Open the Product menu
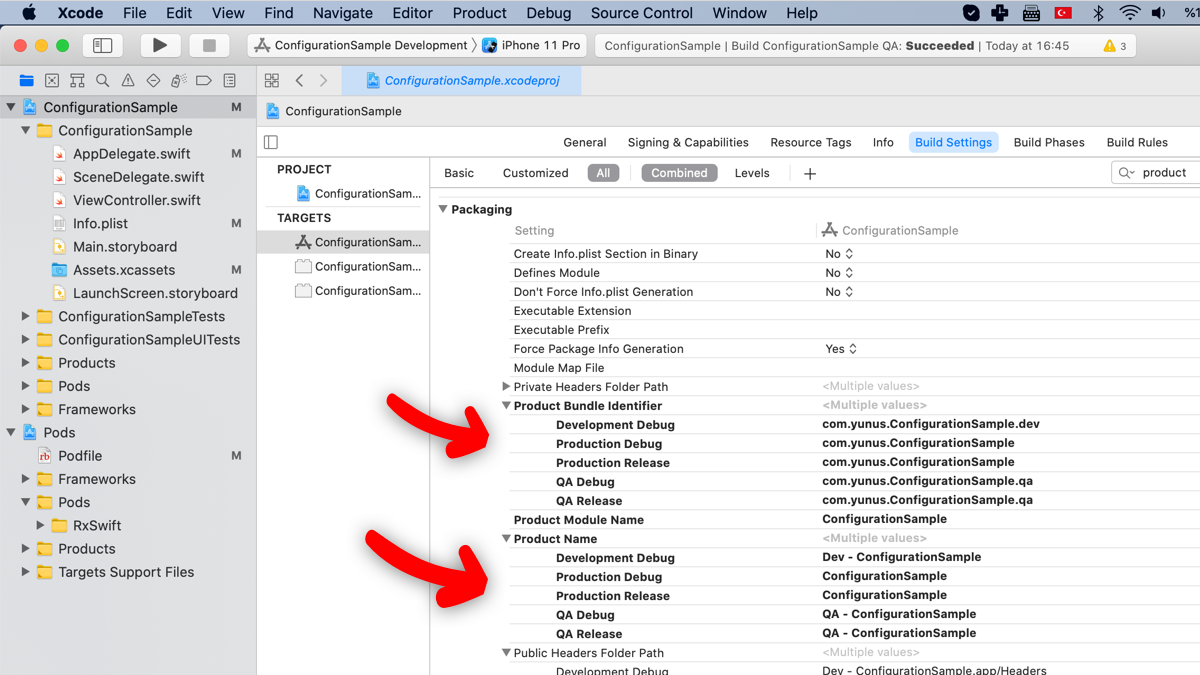1200x675 pixels. point(479,13)
